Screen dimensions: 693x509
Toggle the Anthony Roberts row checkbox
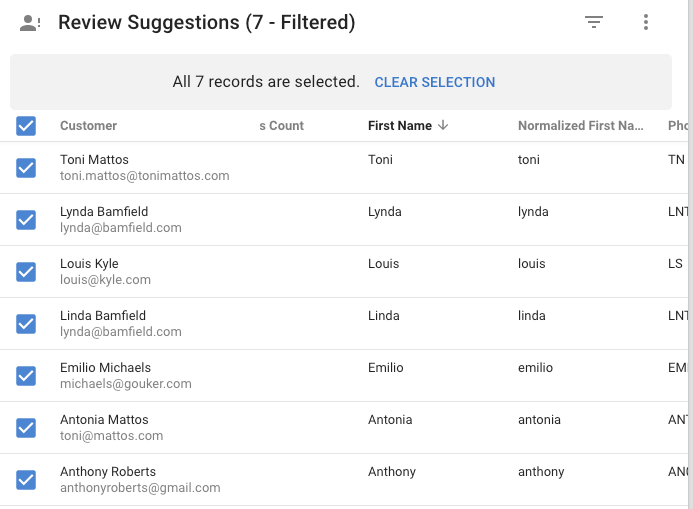(x=26, y=480)
